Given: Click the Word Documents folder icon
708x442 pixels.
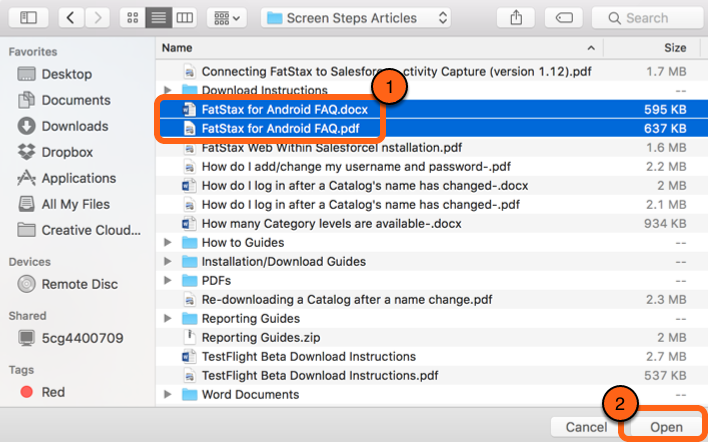Looking at the screenshot, I should point(190,394).
